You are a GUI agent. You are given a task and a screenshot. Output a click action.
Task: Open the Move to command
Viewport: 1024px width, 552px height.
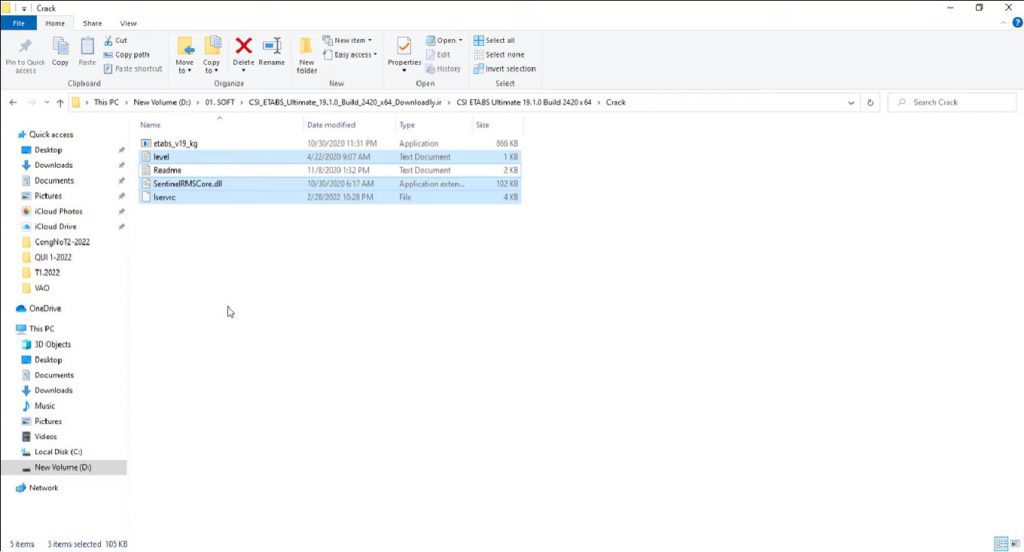tap(184, 55)
